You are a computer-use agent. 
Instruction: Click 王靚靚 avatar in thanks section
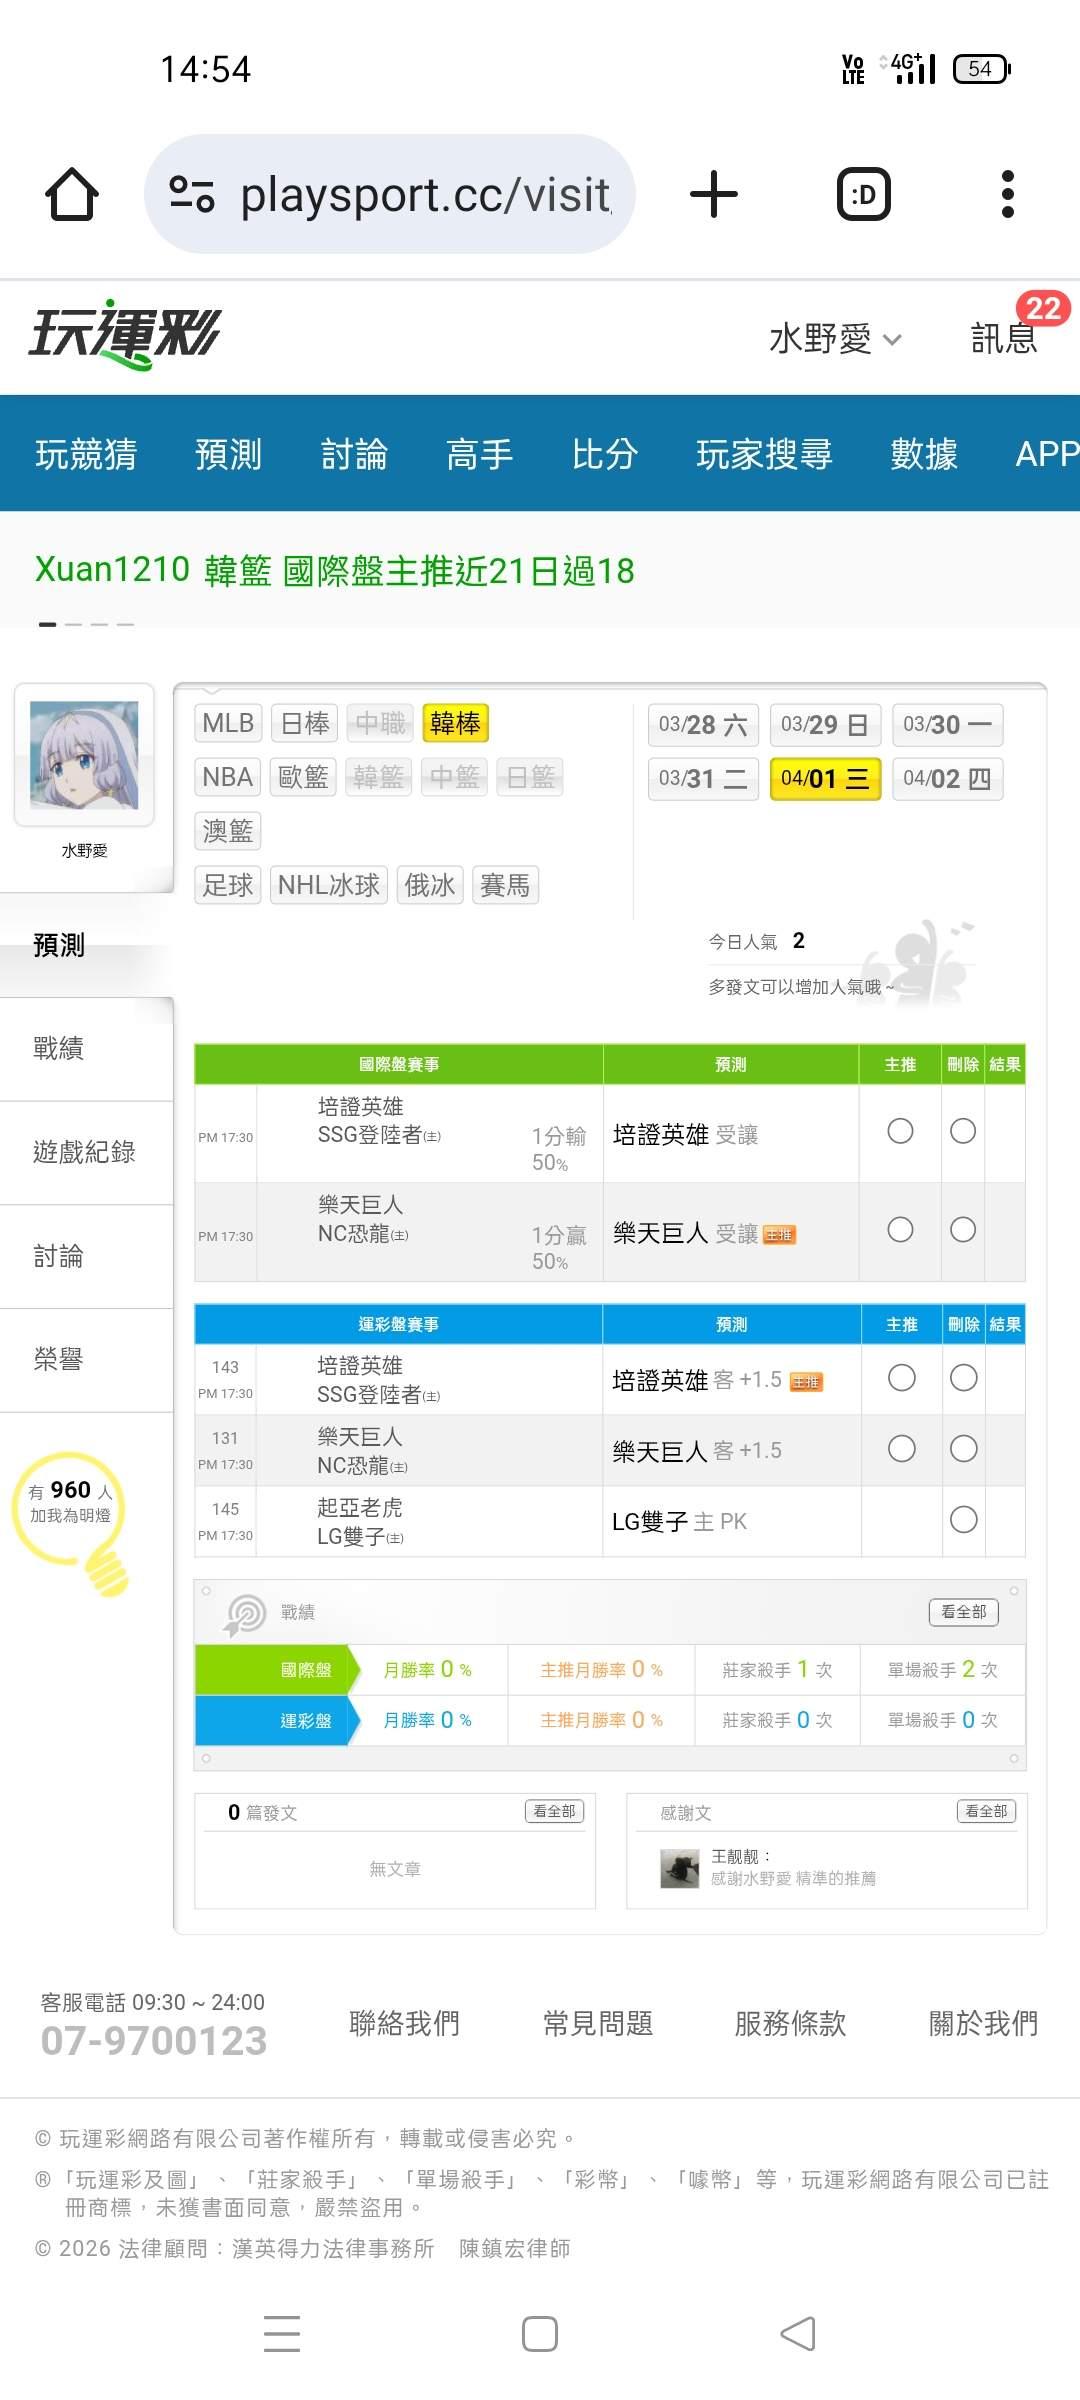[680, 1868]
